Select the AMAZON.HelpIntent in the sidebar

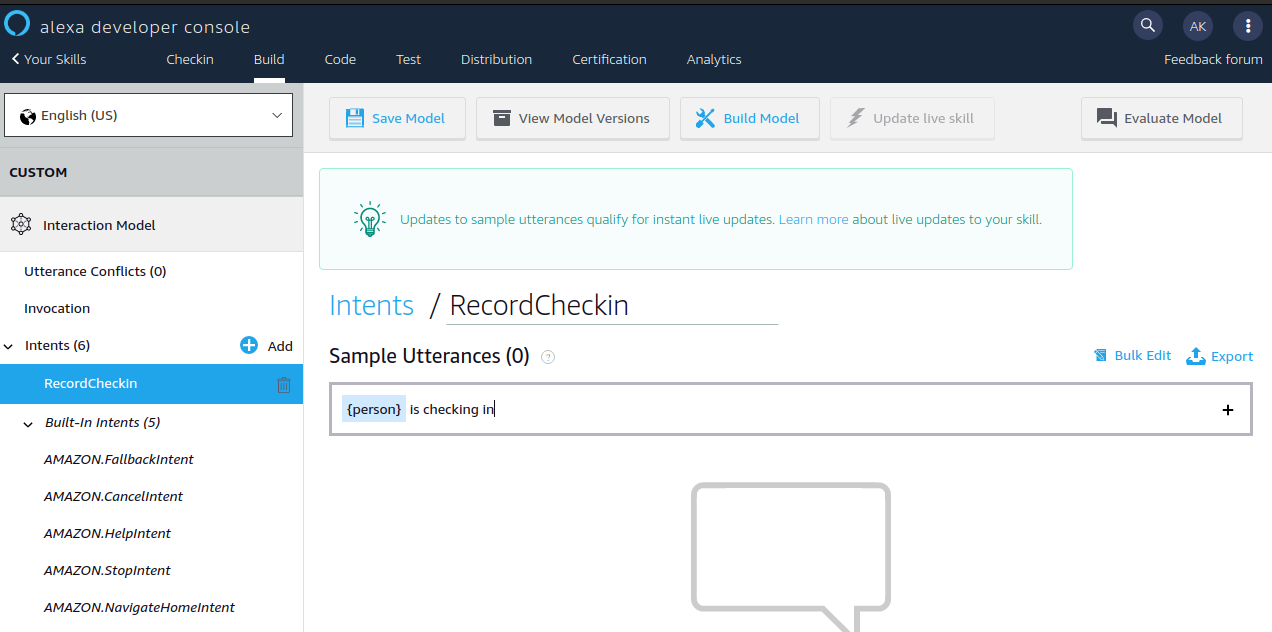pyautogui.click(x=107, y=532)
